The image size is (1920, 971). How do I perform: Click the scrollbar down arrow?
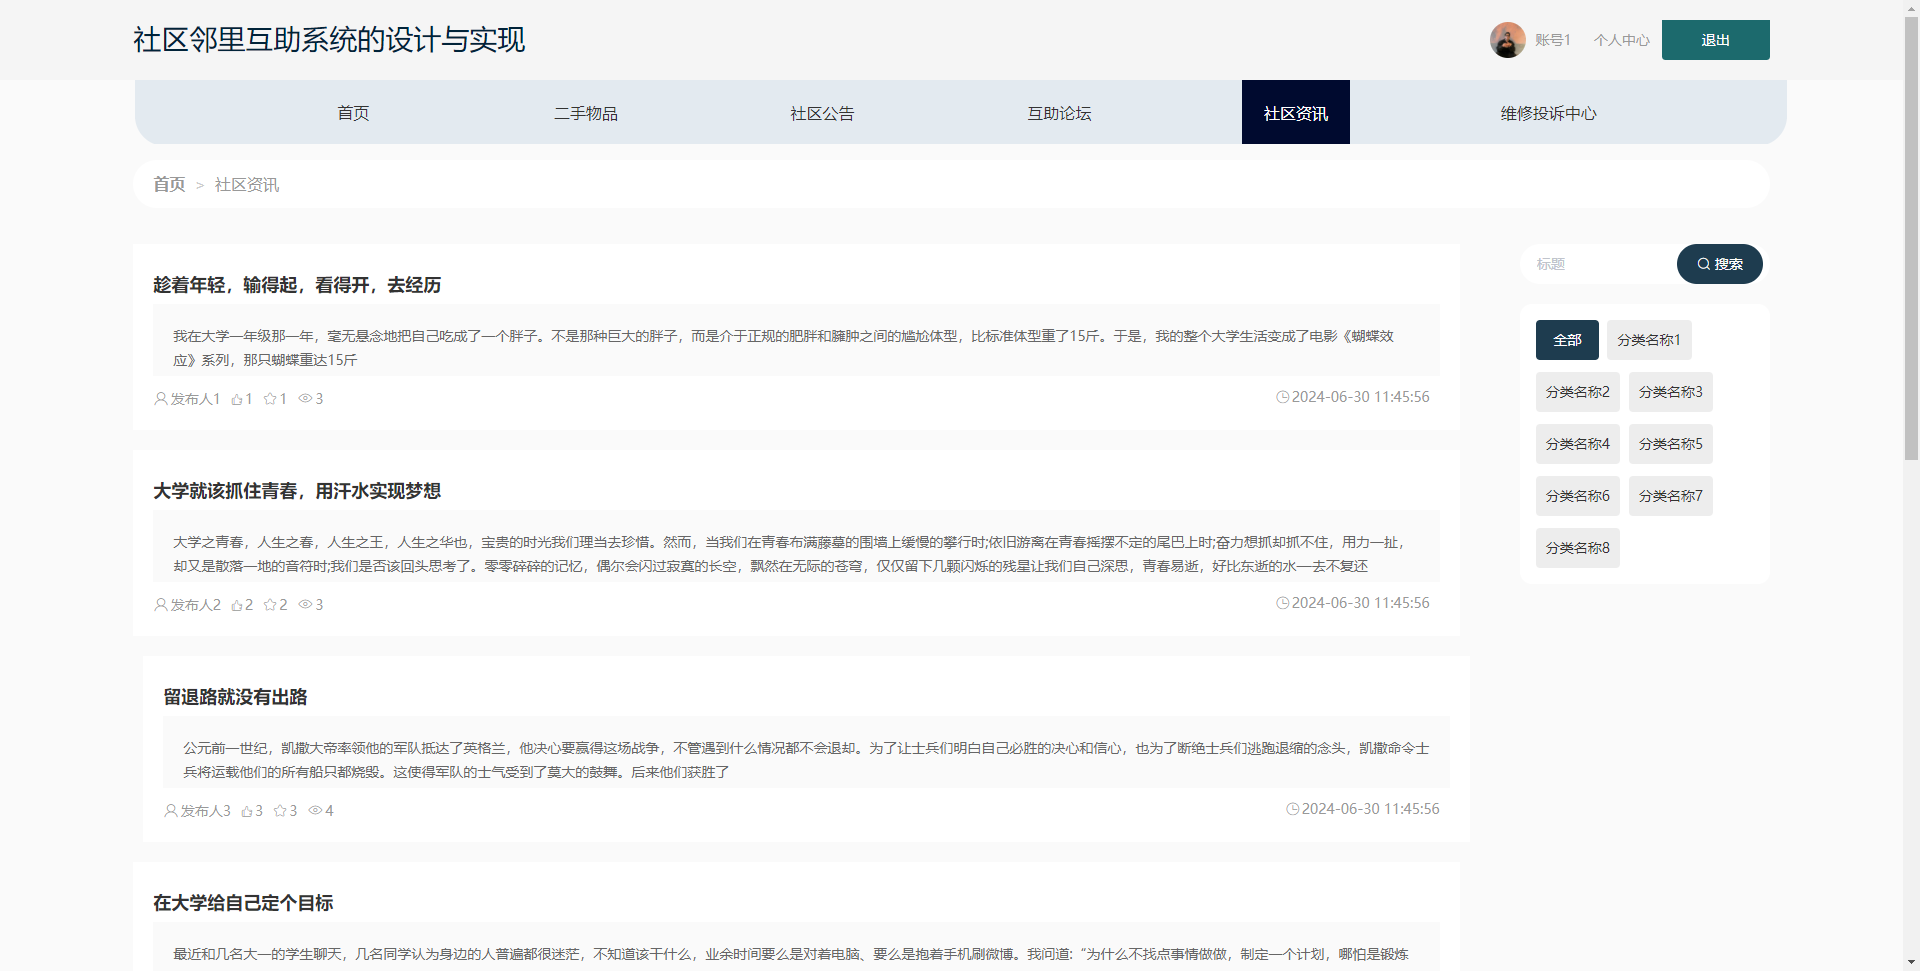coord(1911,963)
